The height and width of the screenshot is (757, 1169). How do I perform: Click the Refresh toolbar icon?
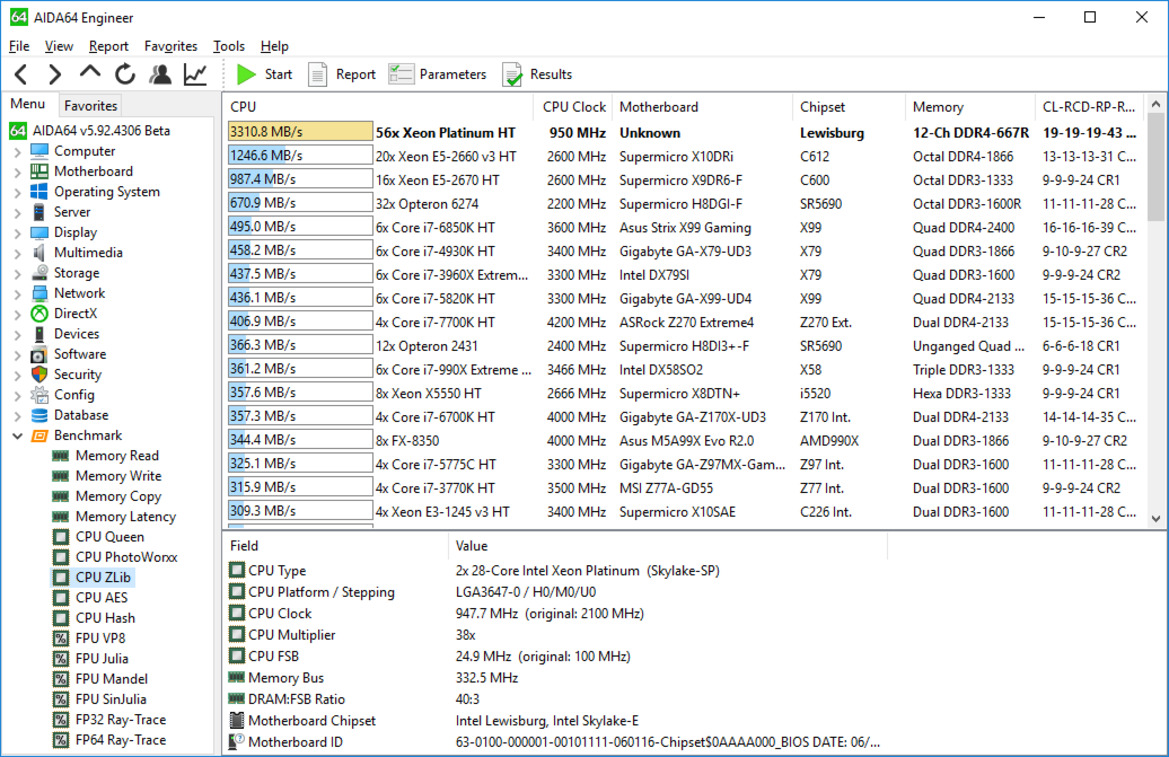point(125,74)
